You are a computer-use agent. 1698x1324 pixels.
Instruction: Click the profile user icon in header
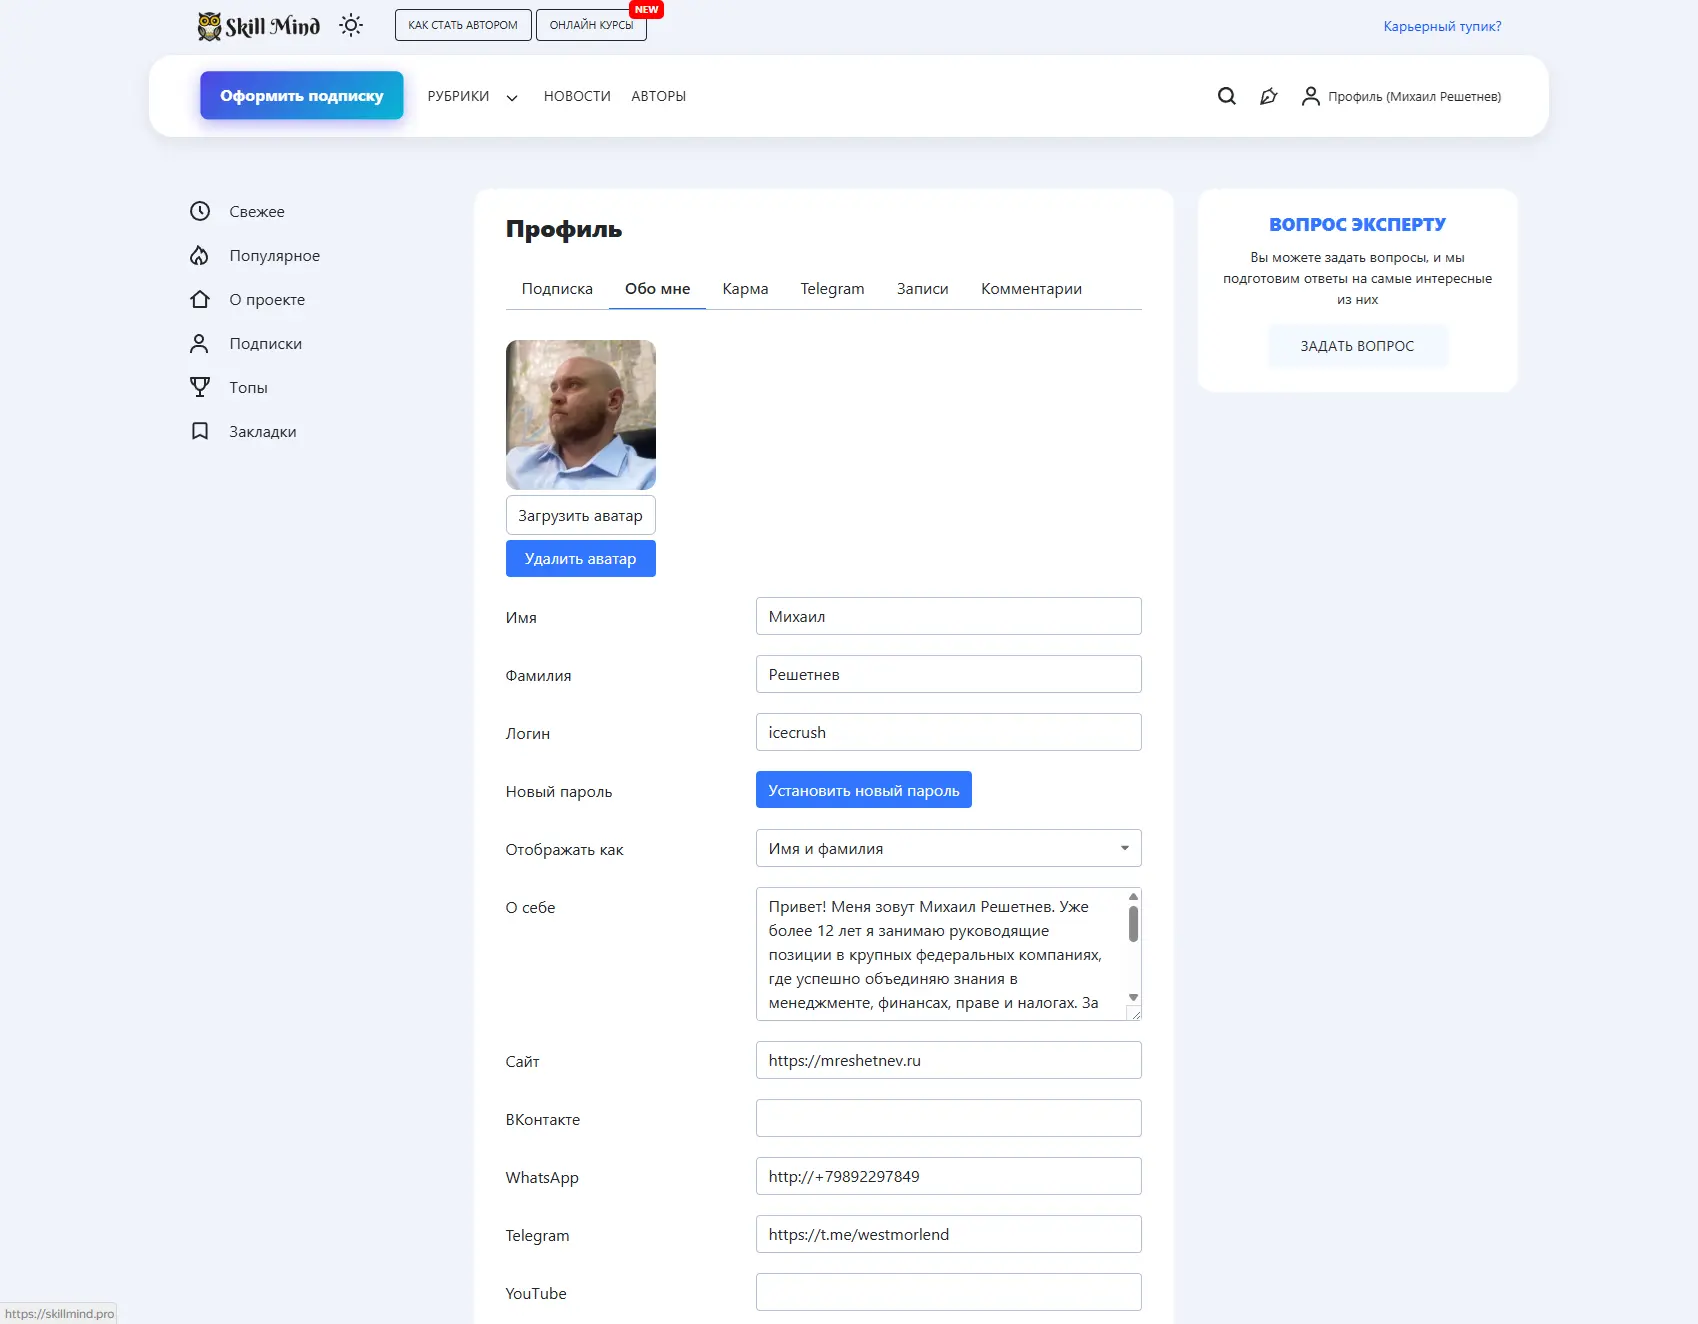point(1310,96)
